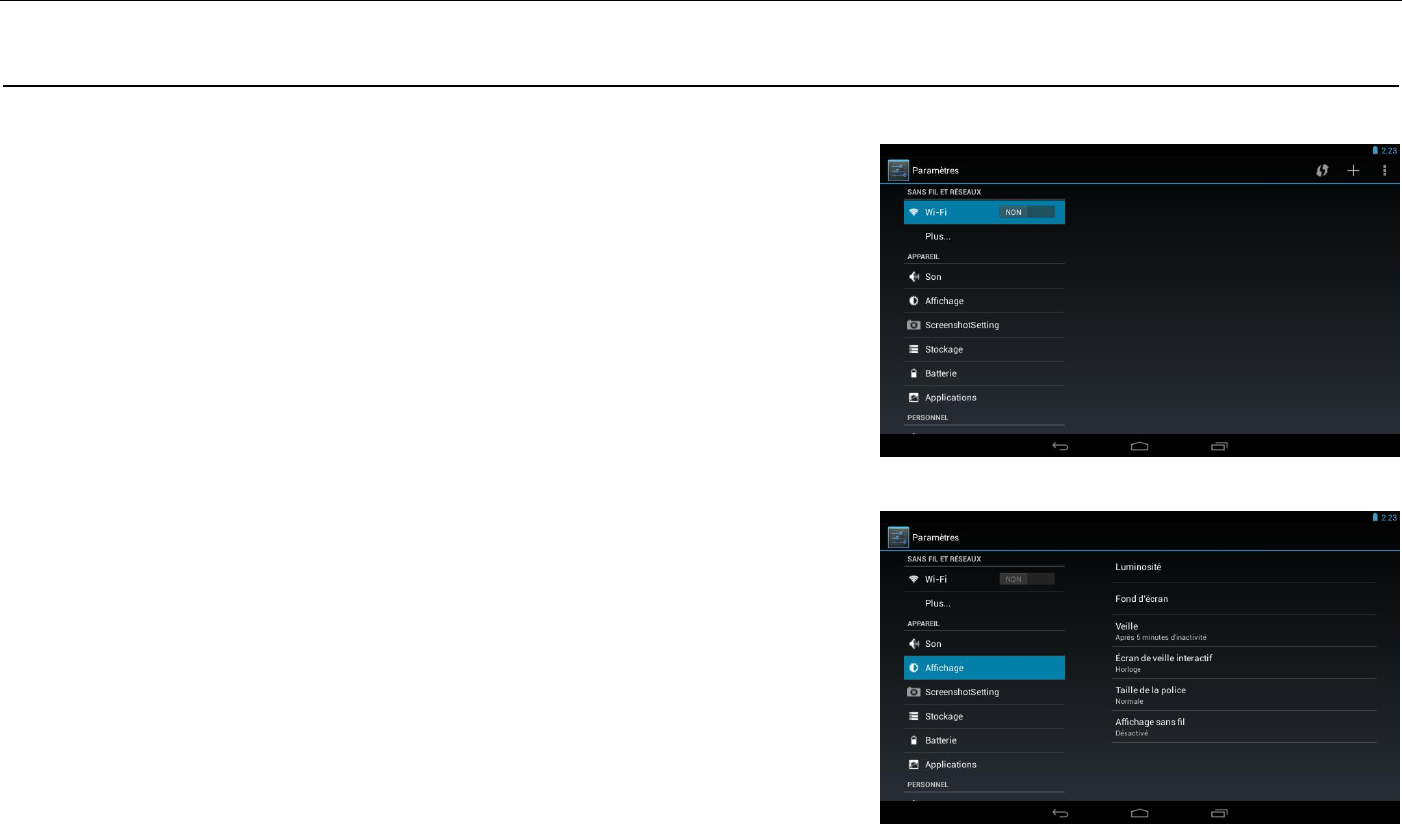The width and height of the screenshot is (1402, 824).
Task: Tap Recent apps button on screen listing Luminosité
Action: [1219, 813]
